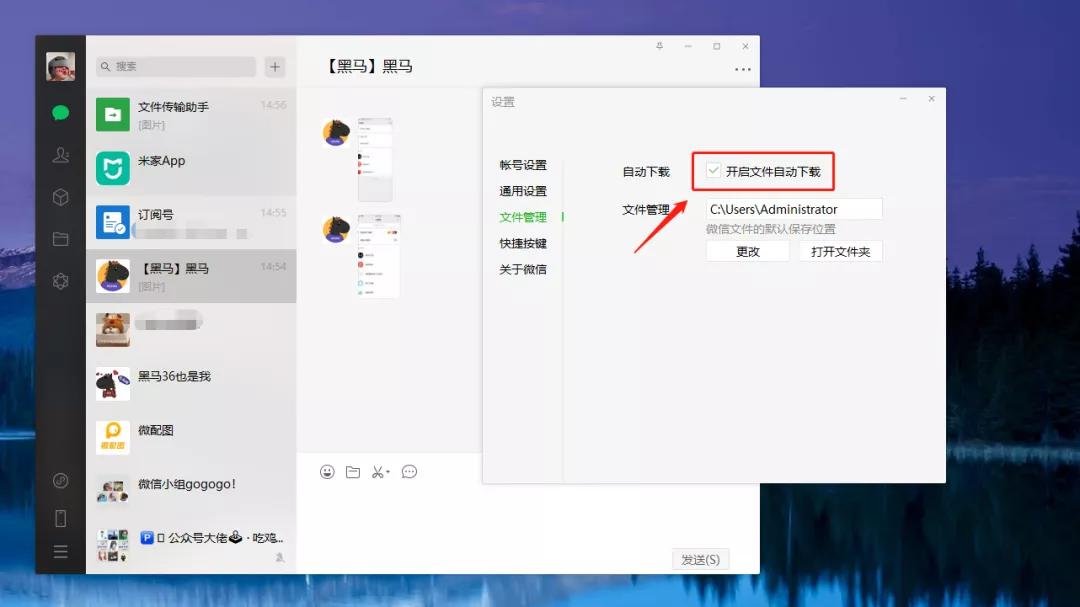The image size is (1080, 607).
Task: Toggle the Chats sidebar green bubble
Action: (60, 113)
